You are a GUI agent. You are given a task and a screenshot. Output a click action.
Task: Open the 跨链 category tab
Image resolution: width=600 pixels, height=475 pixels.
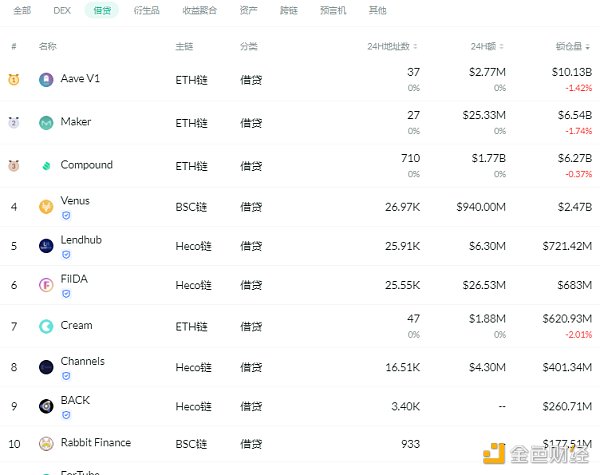(290, 10)
